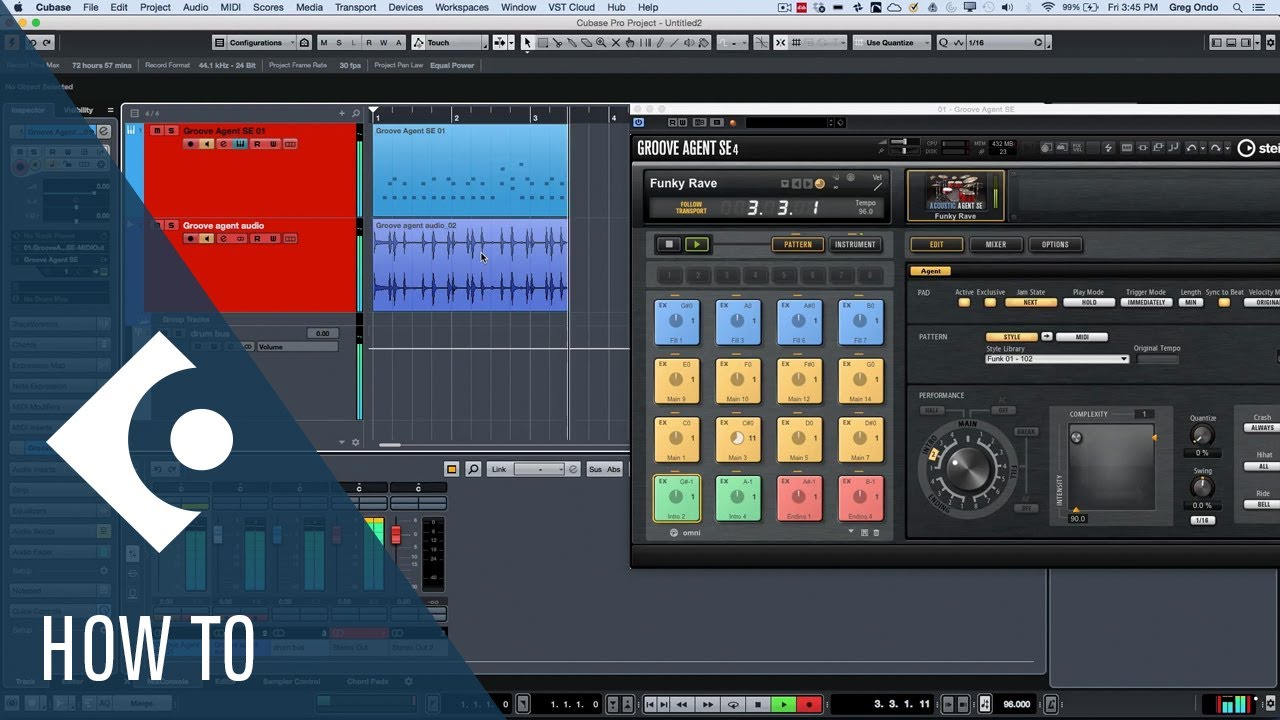1280x720 pixels.
Task: Click the Find Tracks search icon
Action: 354,113
